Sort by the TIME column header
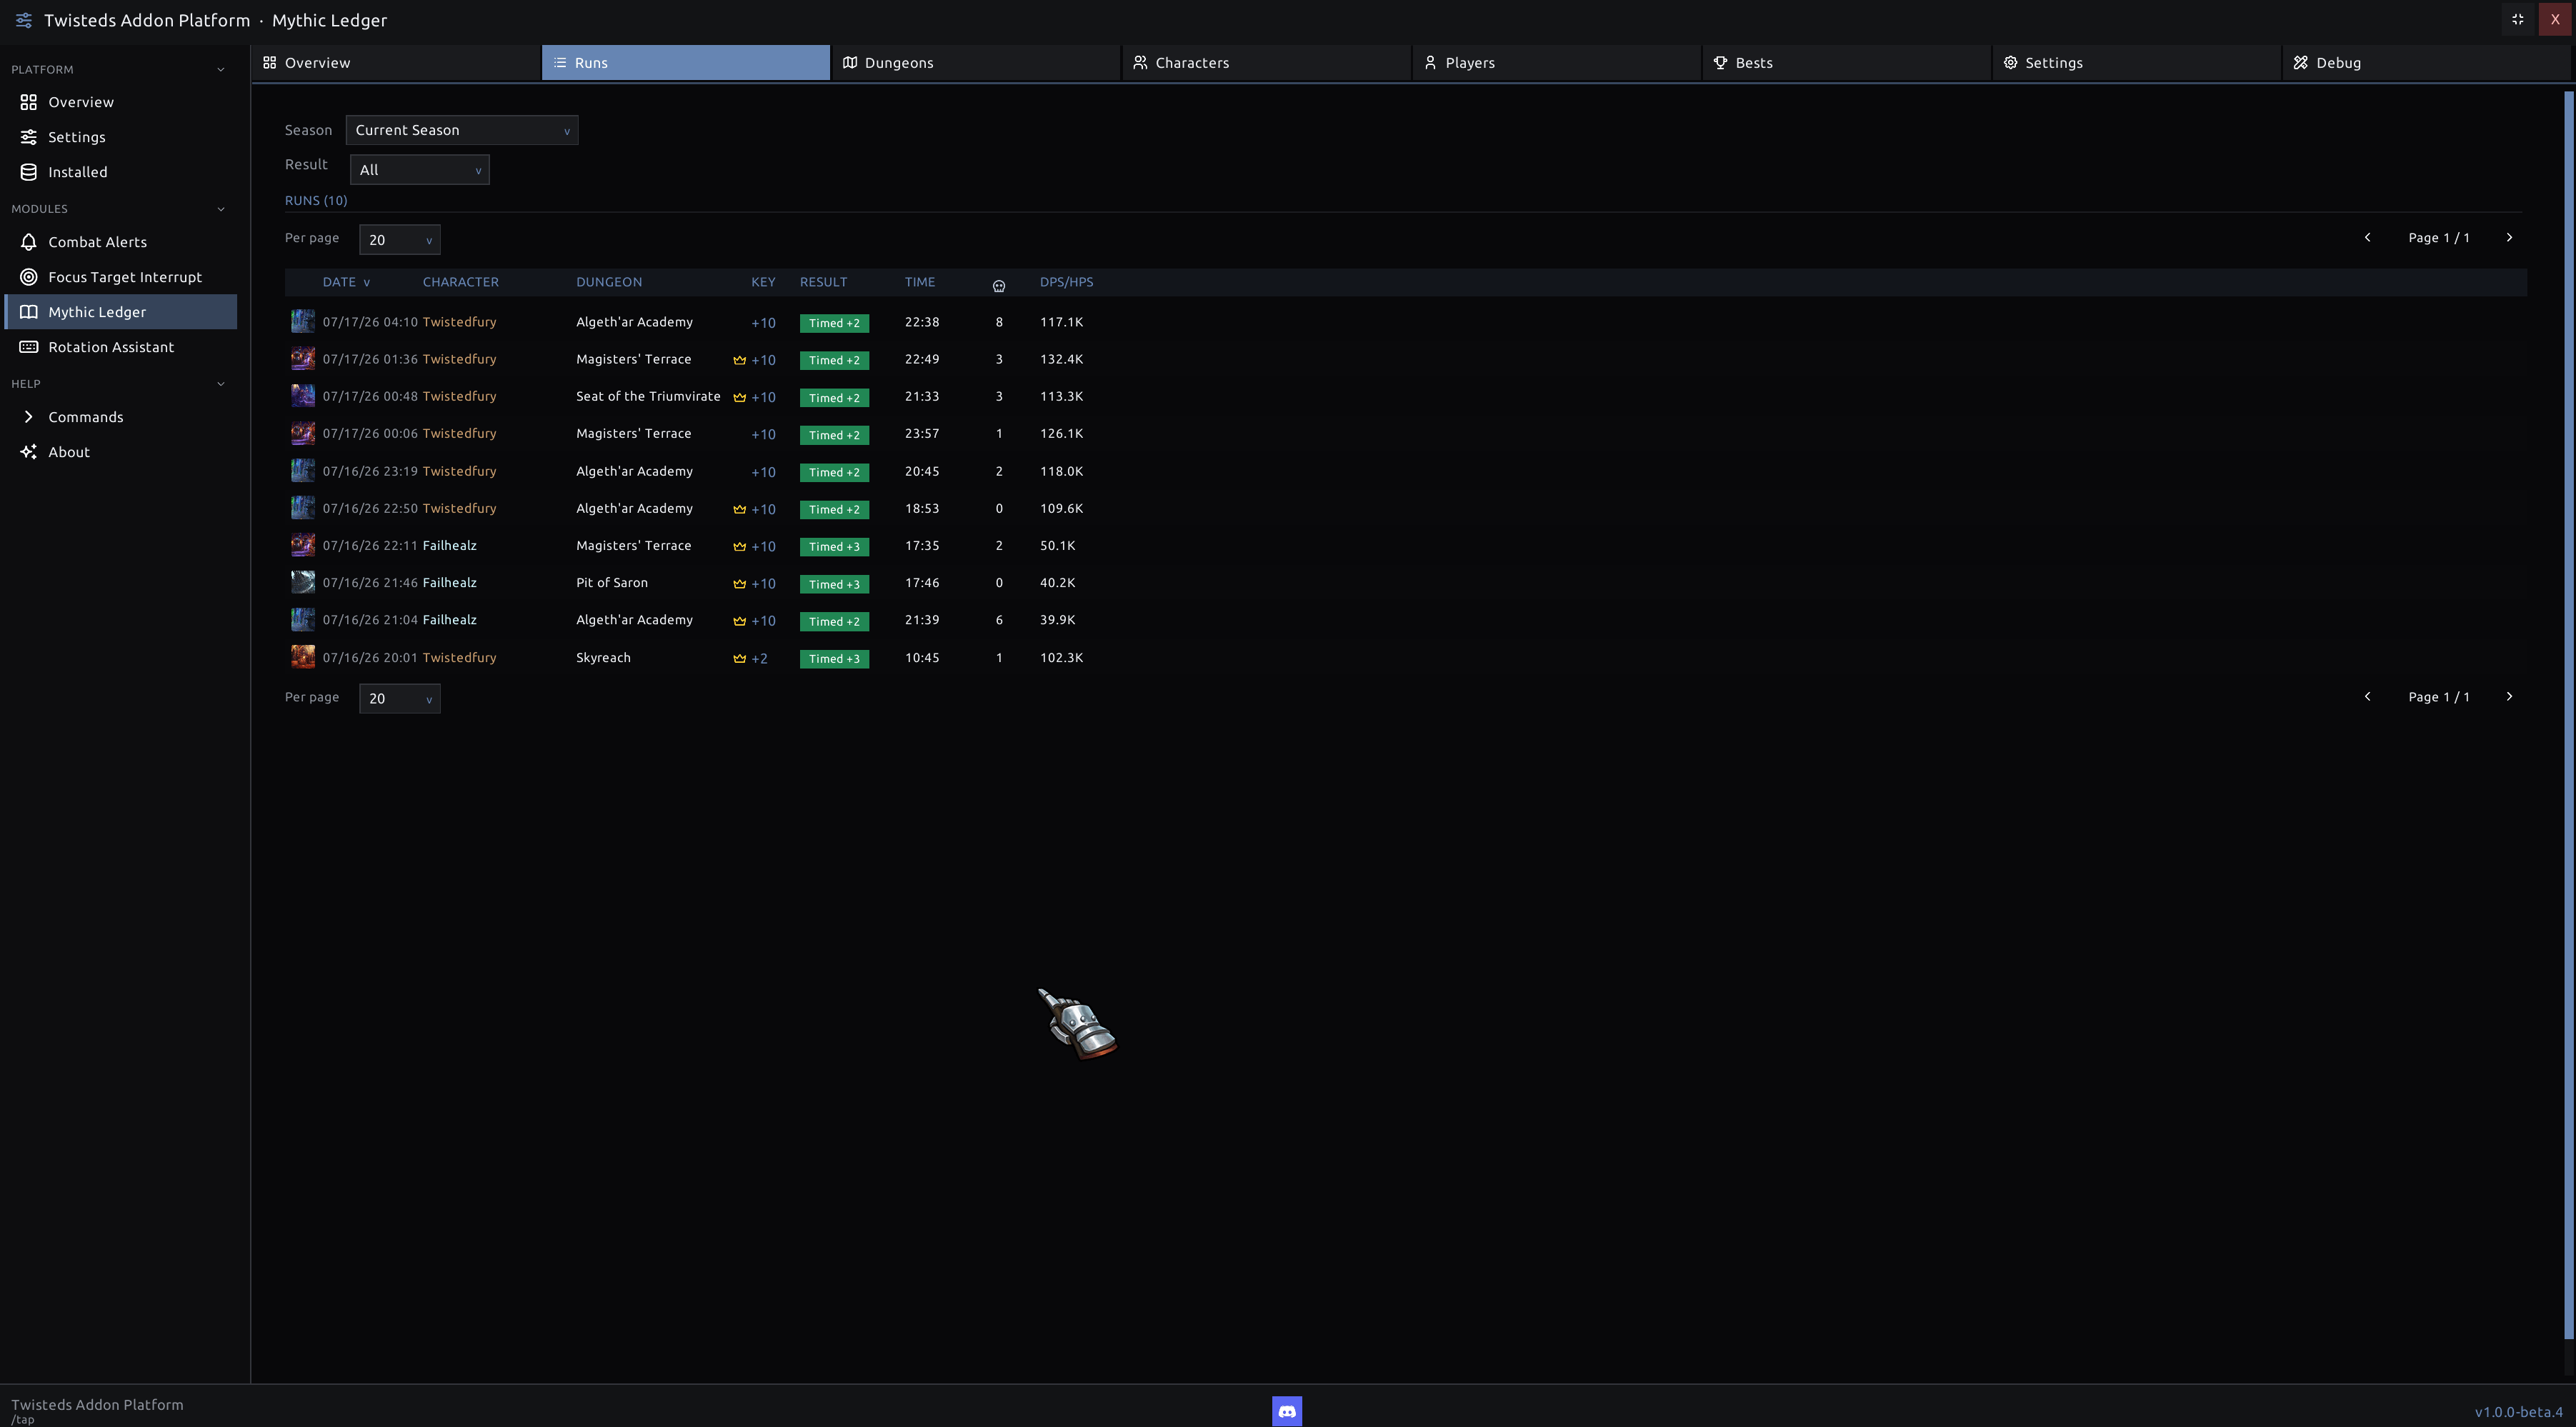Image resolution: width=2576 pixels, height=1427 pixels. [920, 282]
